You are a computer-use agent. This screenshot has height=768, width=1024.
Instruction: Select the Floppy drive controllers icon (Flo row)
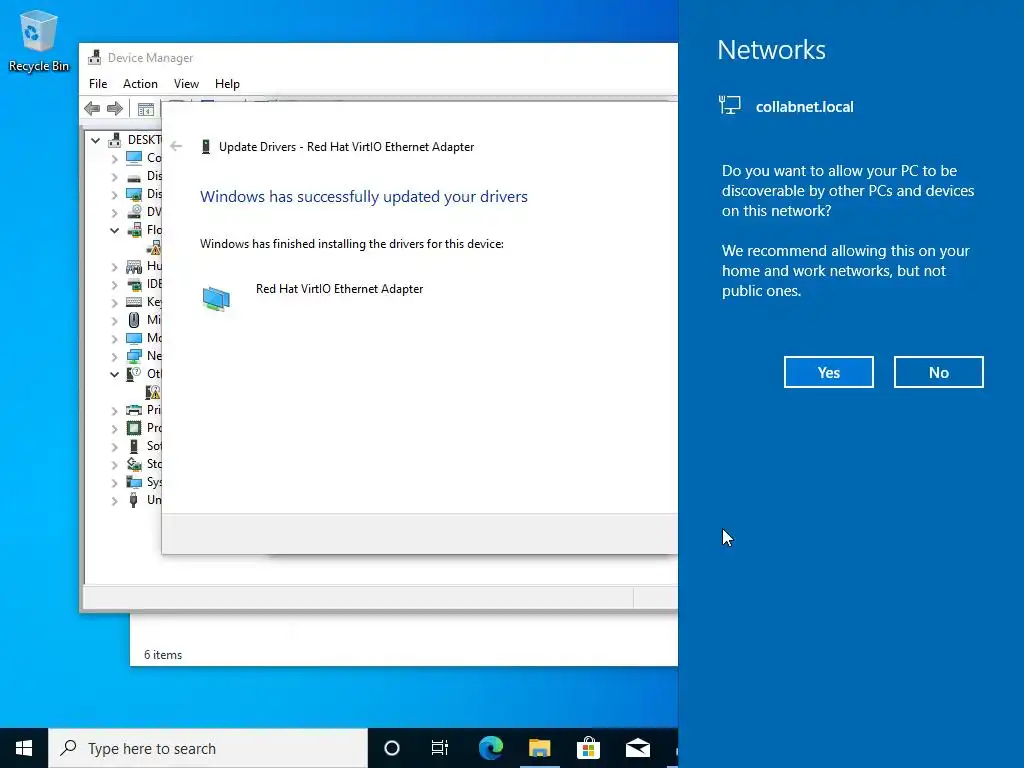click(134, 230)
